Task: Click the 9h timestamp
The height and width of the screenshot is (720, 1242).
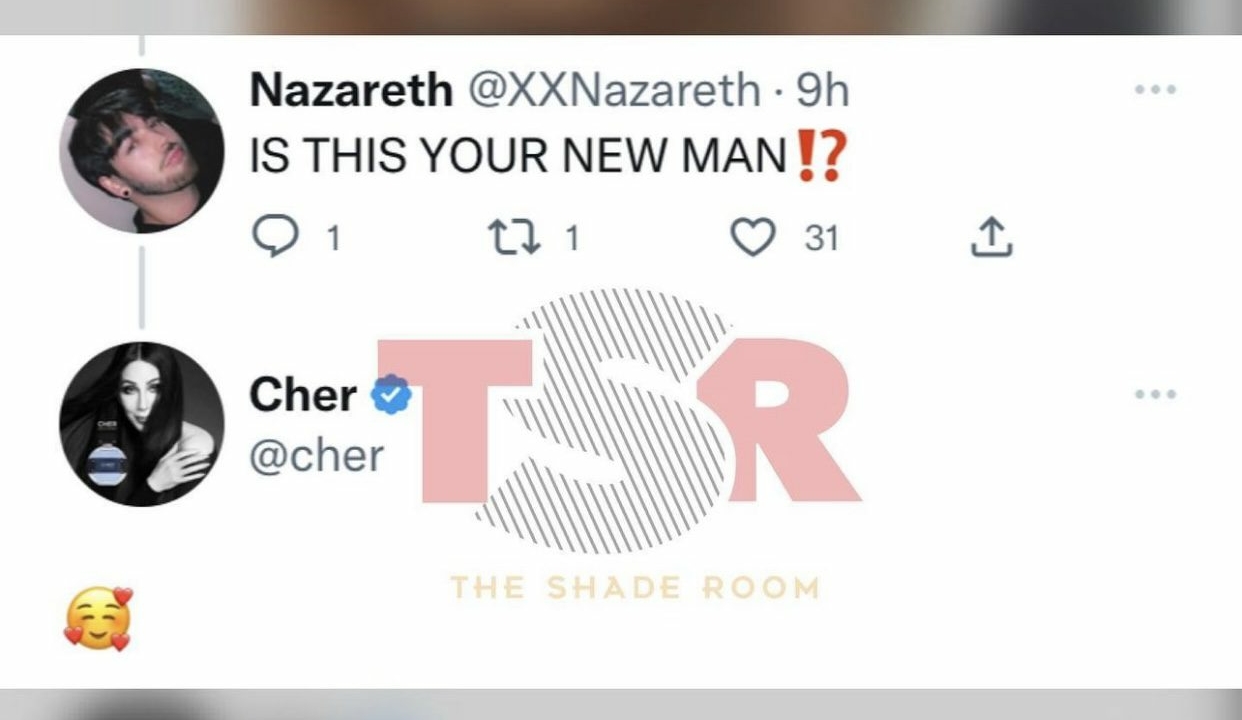Action: (823, 91)
